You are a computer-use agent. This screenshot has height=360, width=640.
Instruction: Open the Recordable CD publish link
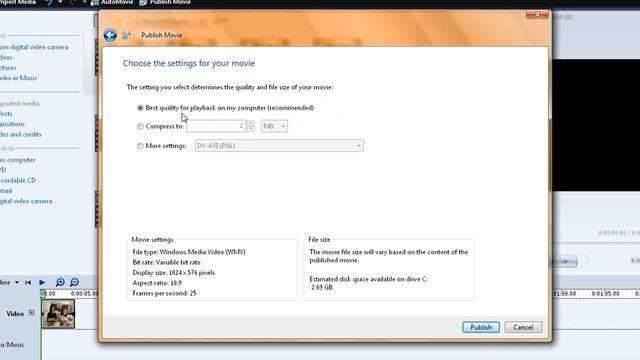[18, 180]
